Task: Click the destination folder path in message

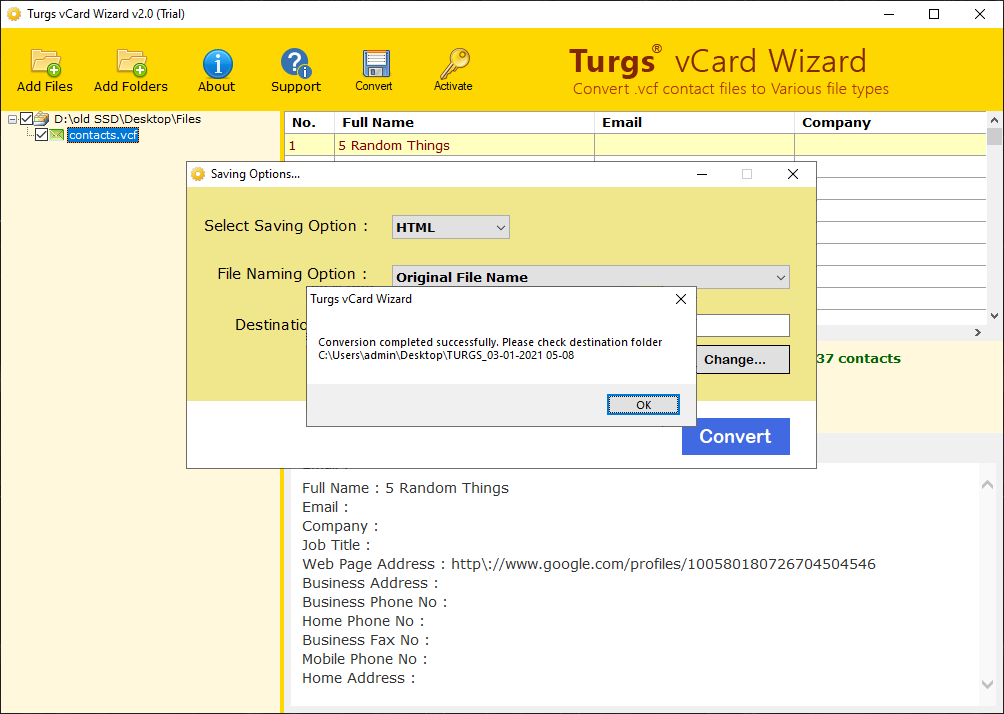Action: (x=446, y=355)
